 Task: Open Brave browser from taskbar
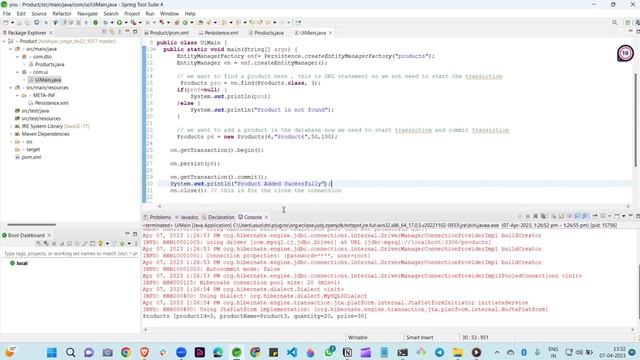point(144,352)
